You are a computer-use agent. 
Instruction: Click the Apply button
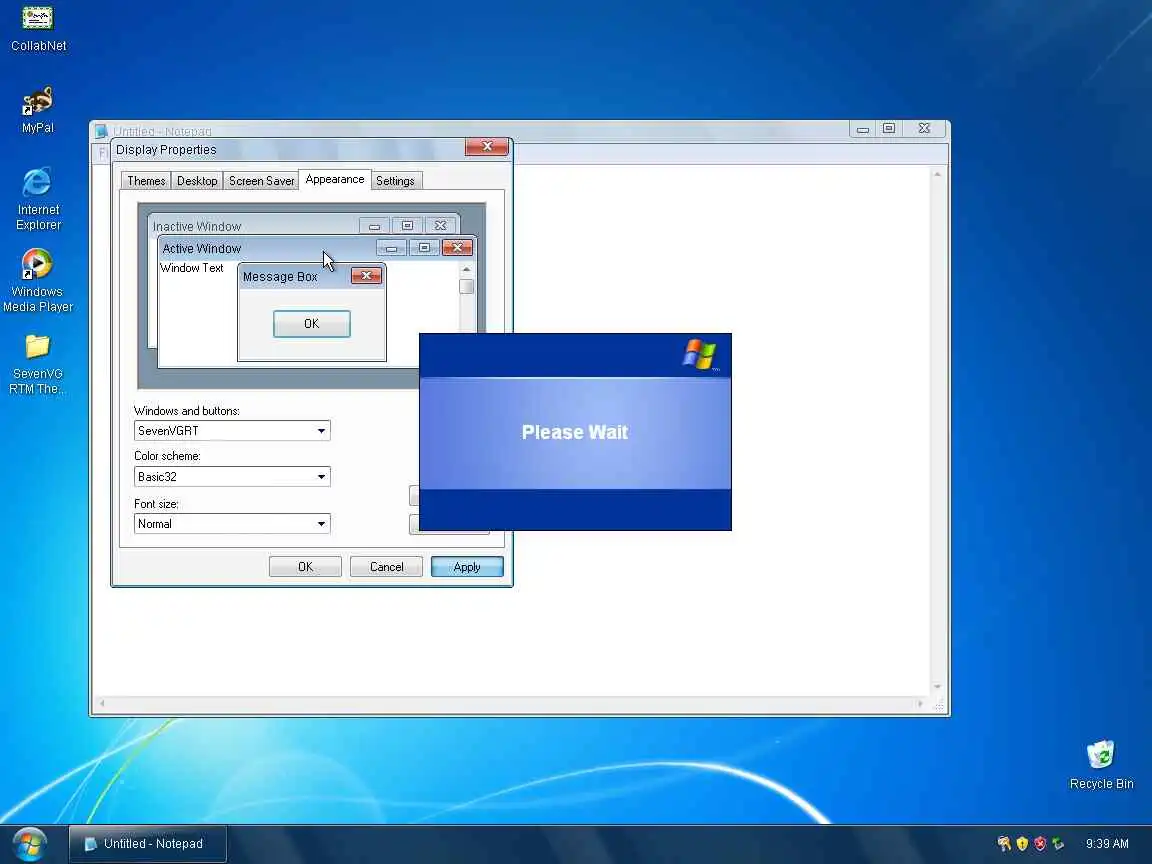(x=467, y=567)
